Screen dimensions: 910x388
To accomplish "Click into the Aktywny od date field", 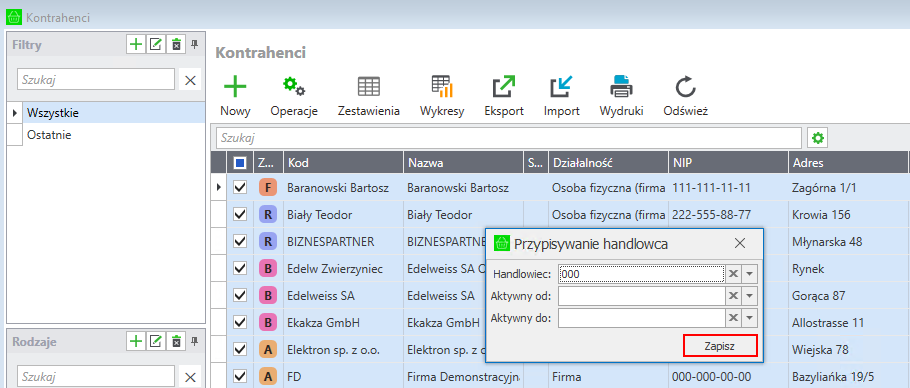I will [641, 296].
